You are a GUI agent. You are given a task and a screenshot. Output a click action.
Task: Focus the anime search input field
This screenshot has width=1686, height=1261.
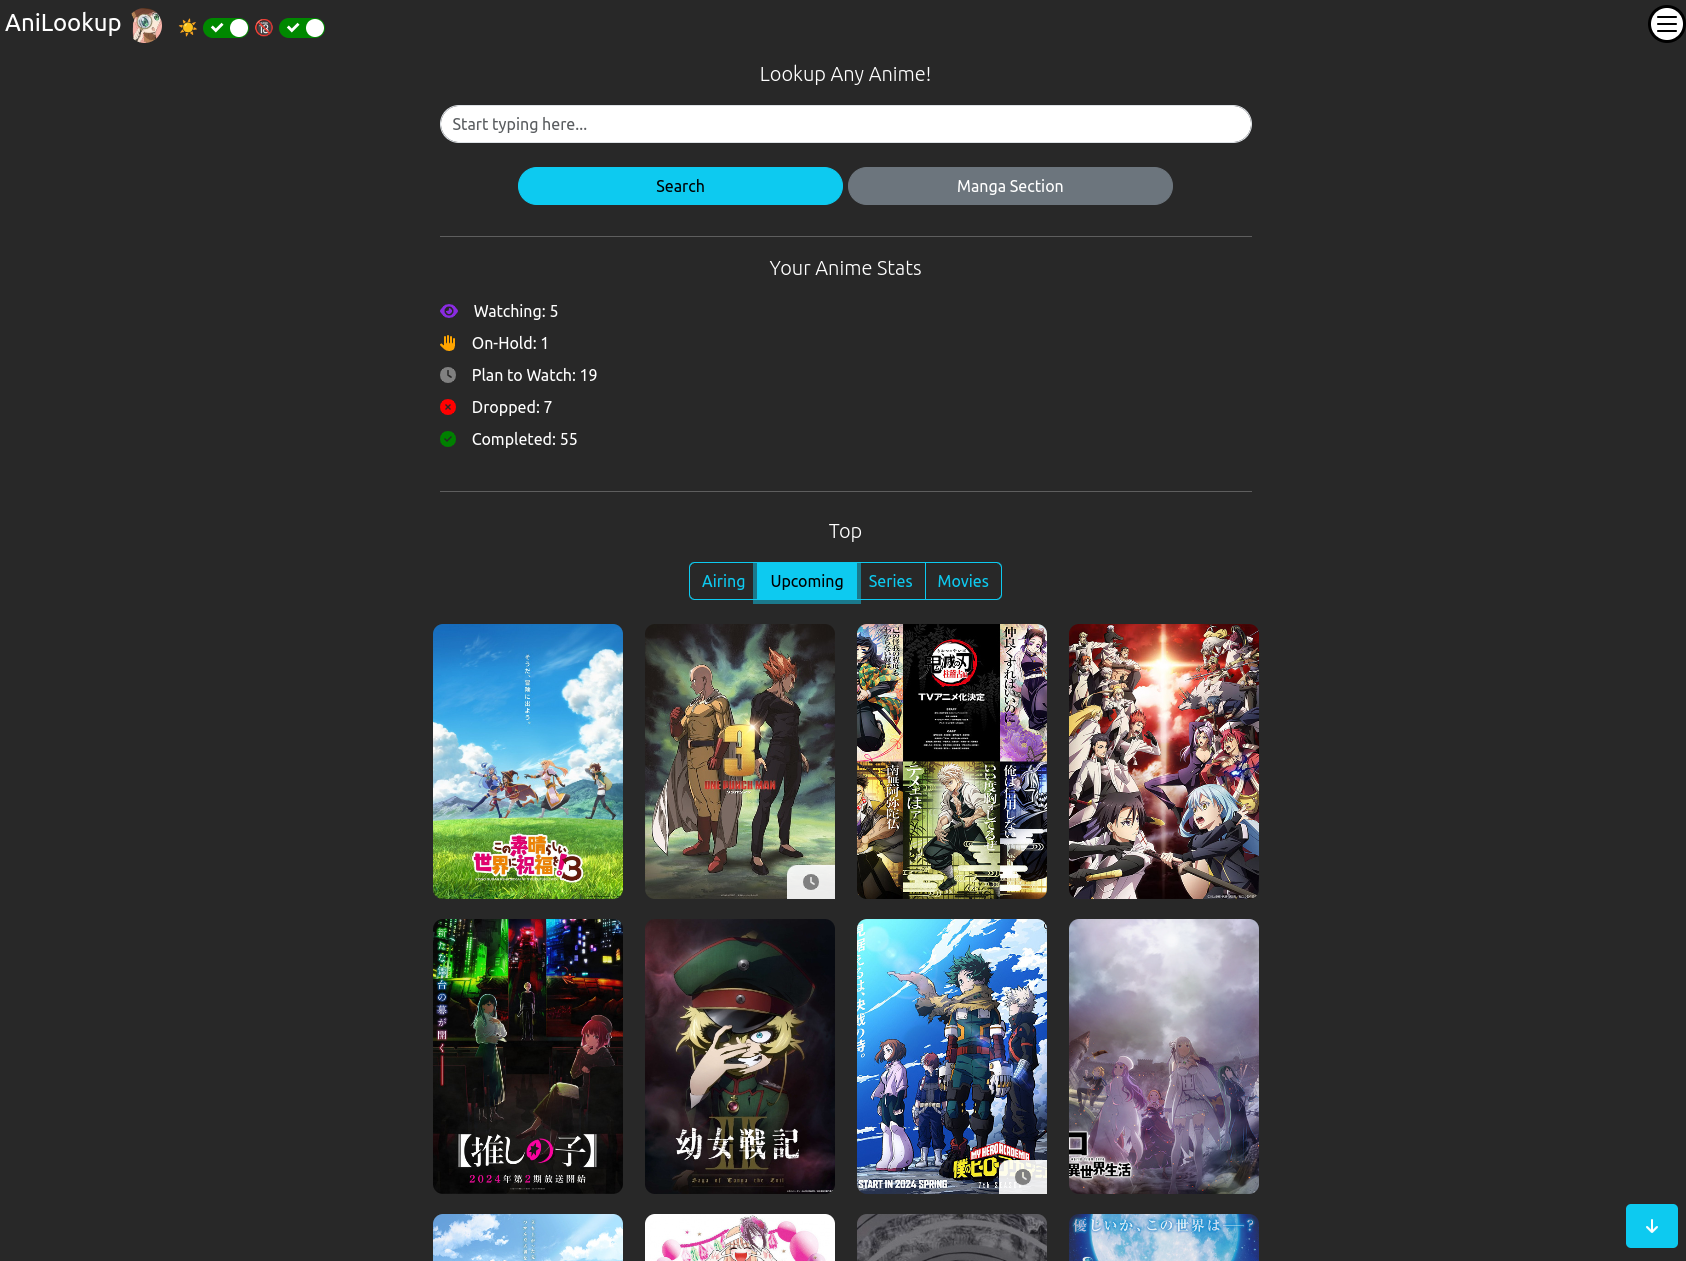click(x=845, y=124)
